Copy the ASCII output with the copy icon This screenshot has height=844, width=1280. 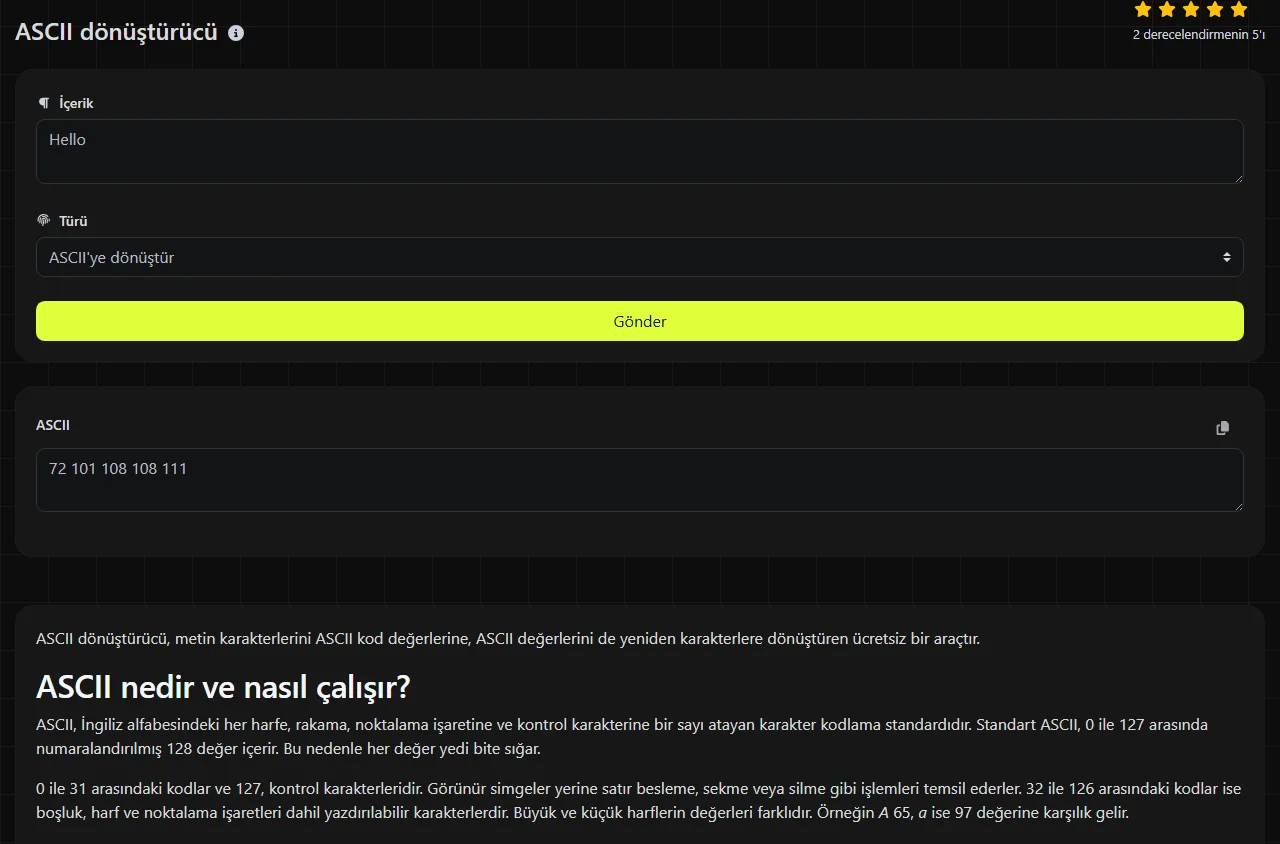tap(1222, 428)
